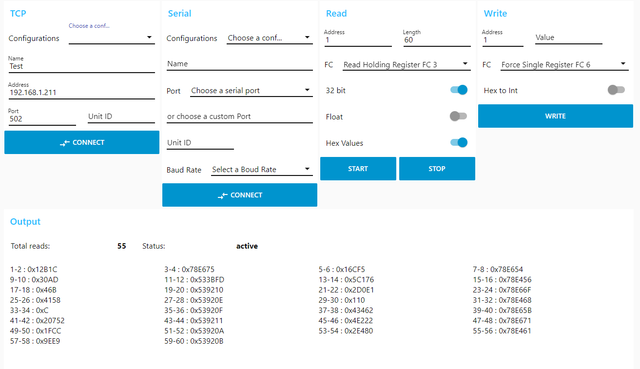Select output row 49-50 : 0x1FCC
Image resolution: width=640 pixels, height=369 pixels.
click(36, 331)
